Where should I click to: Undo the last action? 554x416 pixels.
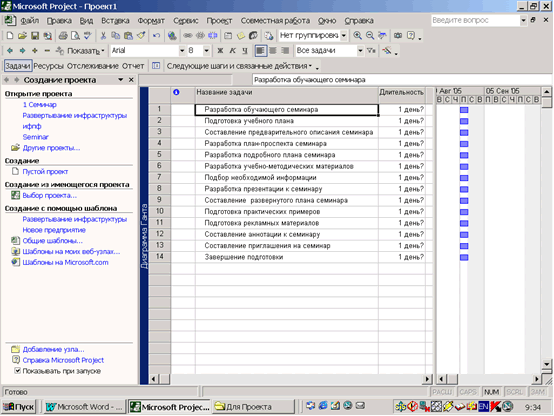pos(156,35)
